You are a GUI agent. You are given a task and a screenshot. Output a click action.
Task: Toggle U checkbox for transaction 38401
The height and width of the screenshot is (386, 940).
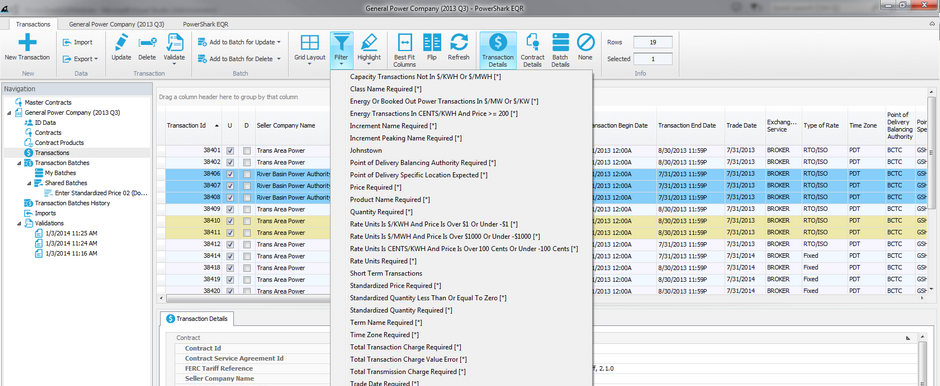[x=231, y=150]
